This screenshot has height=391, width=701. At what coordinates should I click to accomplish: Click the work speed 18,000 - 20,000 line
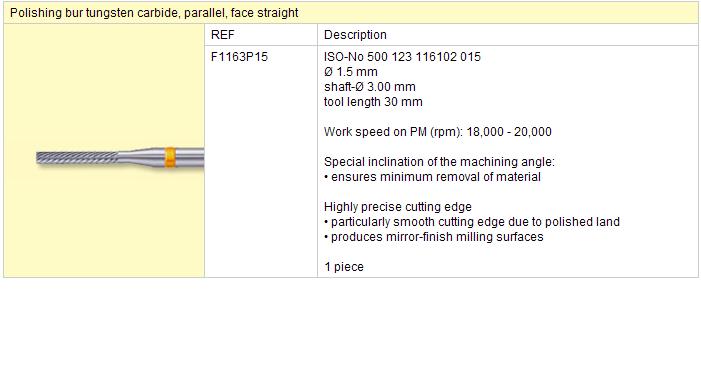437,132
